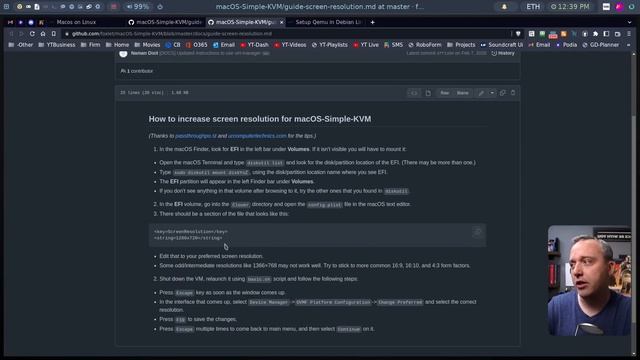
Task: Open the CB bookmark
Action: click(173, 45)
